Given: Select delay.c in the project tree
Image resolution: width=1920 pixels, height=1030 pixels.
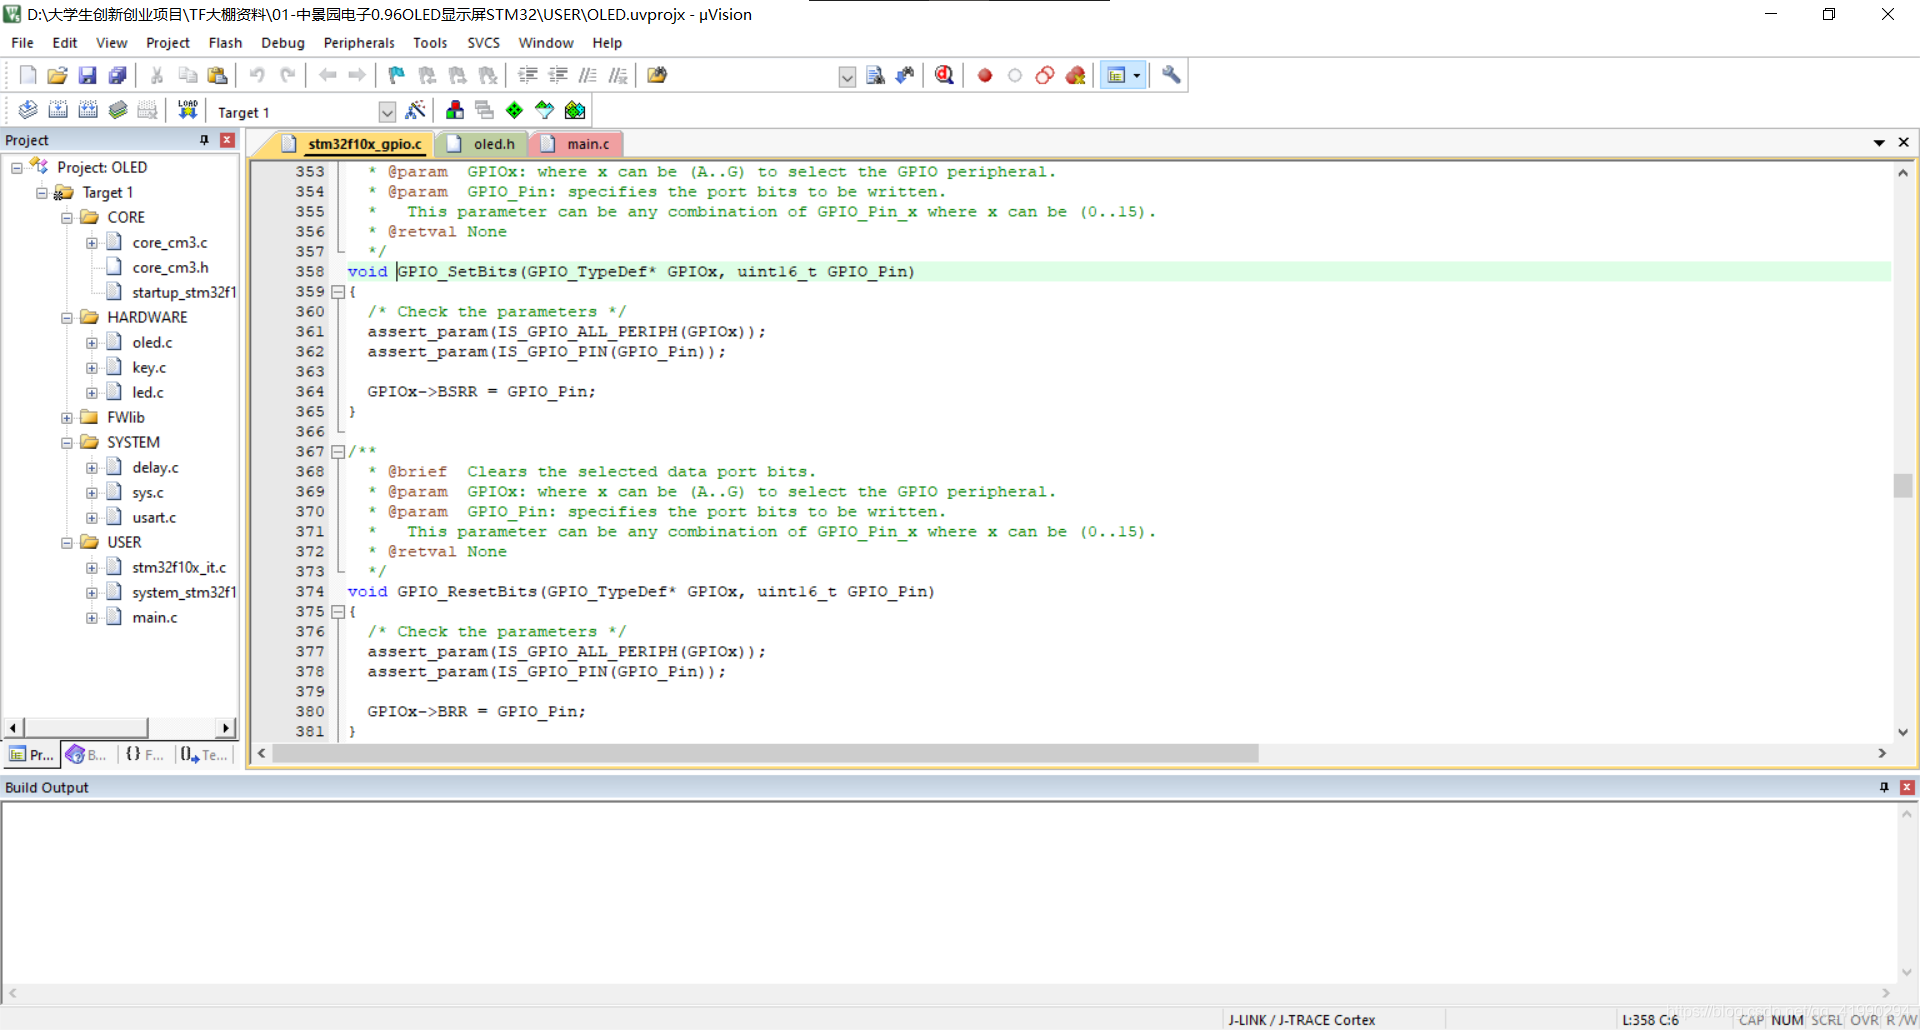Looking at the screenshot, I should [x=156, y=468].
